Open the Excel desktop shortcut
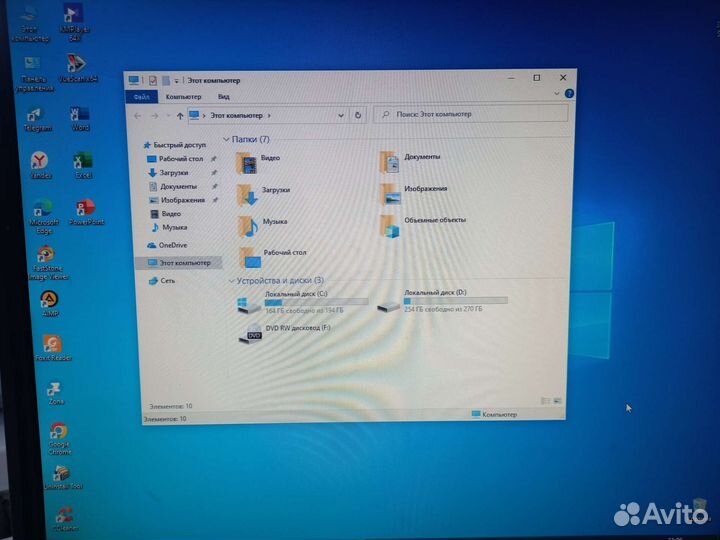Image resolution: width=720 pixels, height=540 pixels. tap(83, 161)
